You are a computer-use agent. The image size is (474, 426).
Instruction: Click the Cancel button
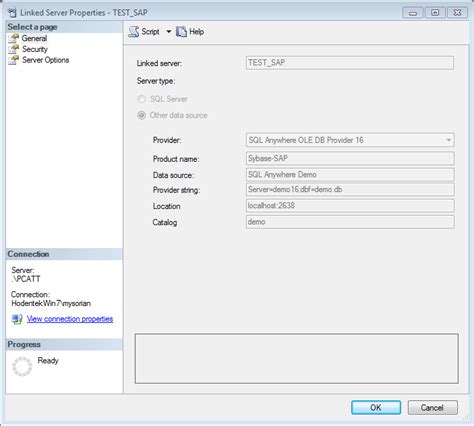(432, 407)
